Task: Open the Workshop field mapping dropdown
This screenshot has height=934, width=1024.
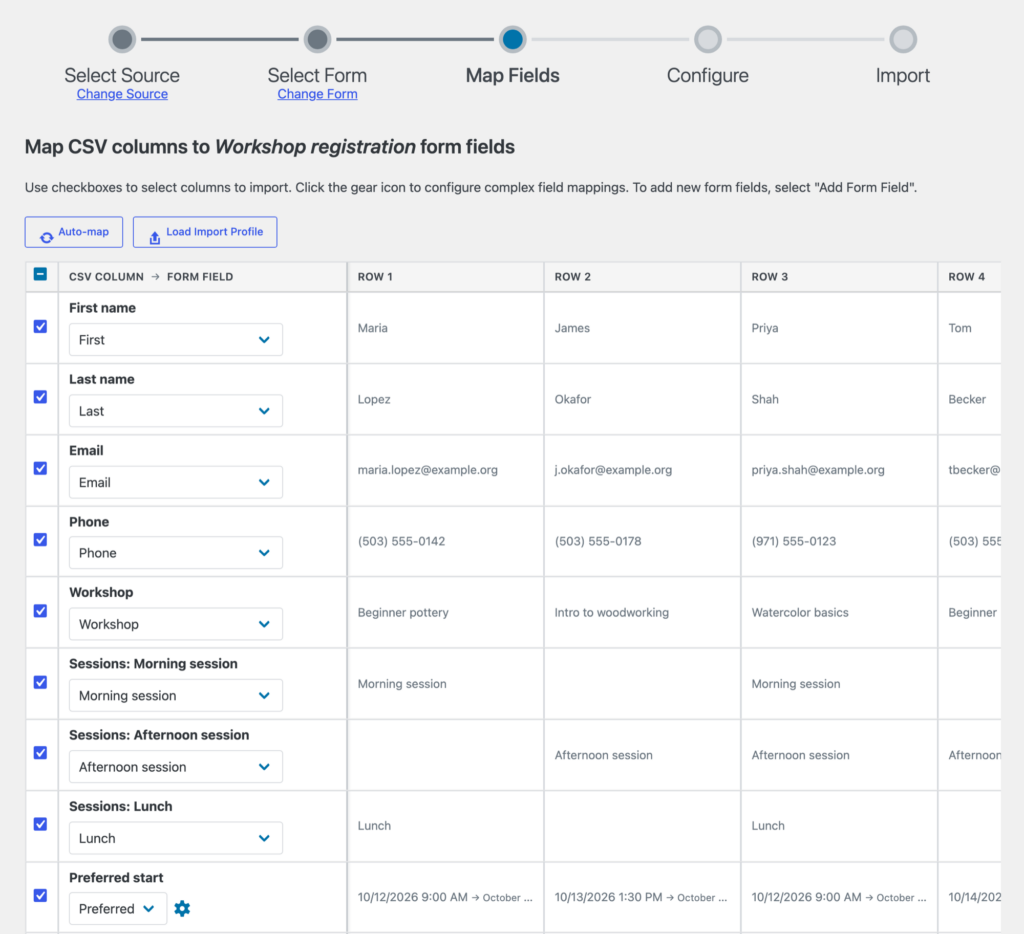Action: coord(176,624)
